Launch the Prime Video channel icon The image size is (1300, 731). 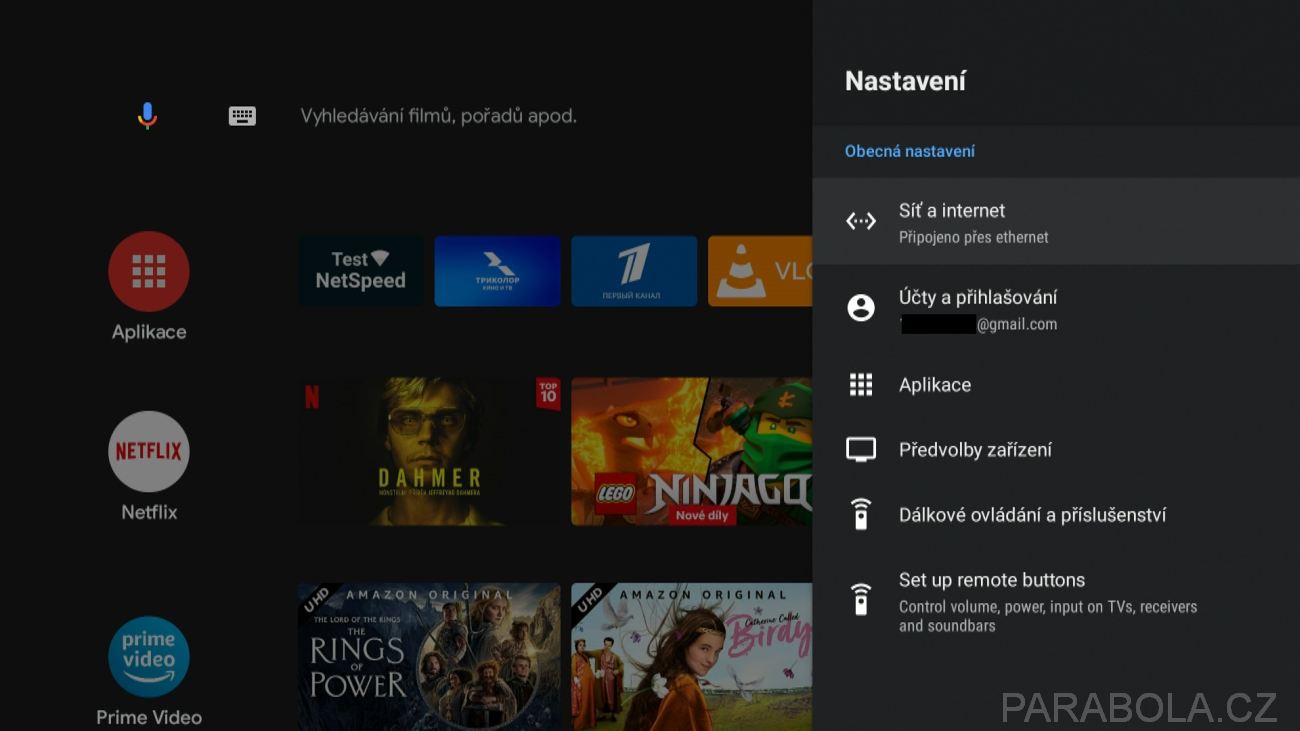pyautogui.click(x=149, y=656)
